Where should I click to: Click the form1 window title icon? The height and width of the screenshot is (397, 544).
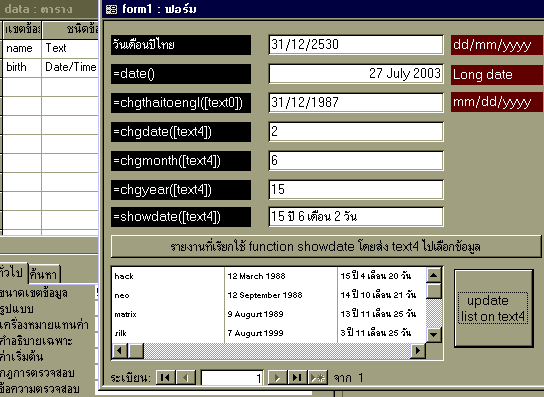pyautogui.click(x=111, y=9)
